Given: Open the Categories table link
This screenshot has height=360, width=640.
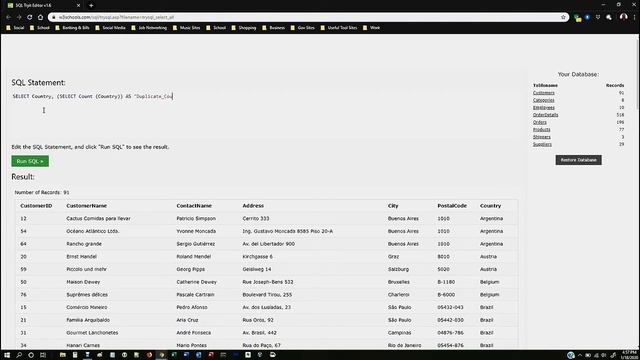Looking at the screenshot, I should (543, 100).
